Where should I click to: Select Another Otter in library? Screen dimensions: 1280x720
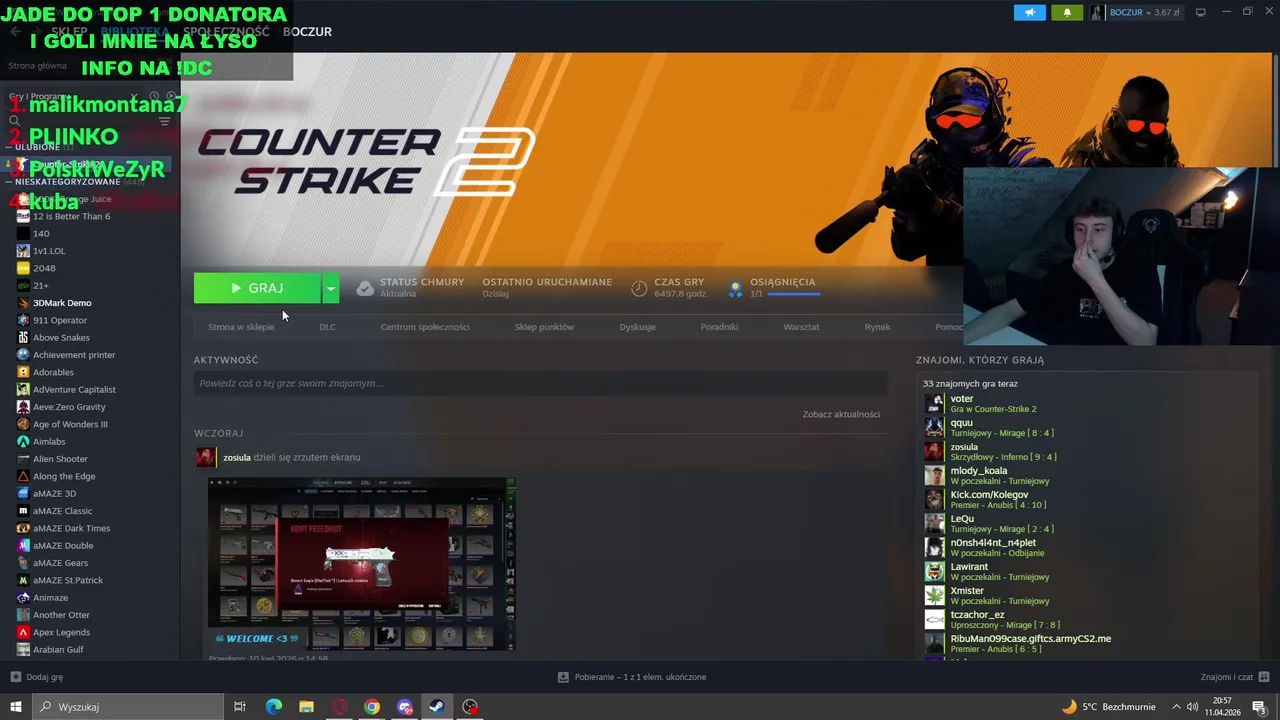pyautogui.click(x=61, y=615)
